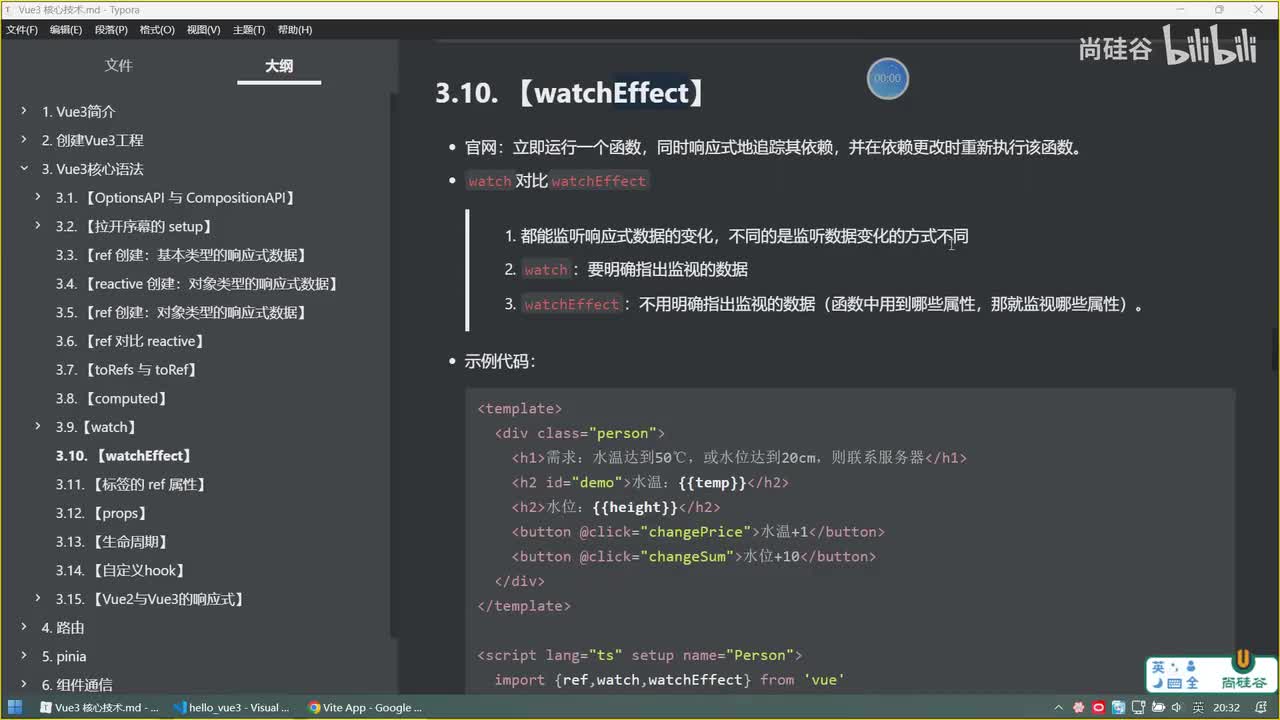
Task: Jump to outline item '4. 路由'
Action: point(63,628)
